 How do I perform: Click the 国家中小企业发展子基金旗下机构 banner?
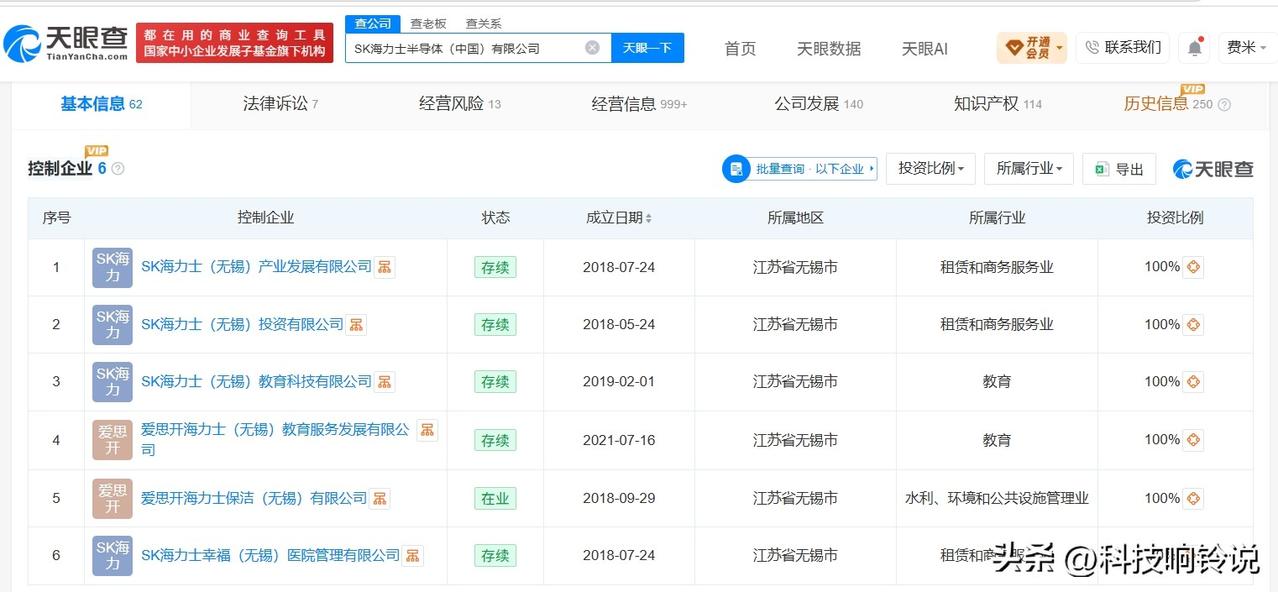(234, 42)
